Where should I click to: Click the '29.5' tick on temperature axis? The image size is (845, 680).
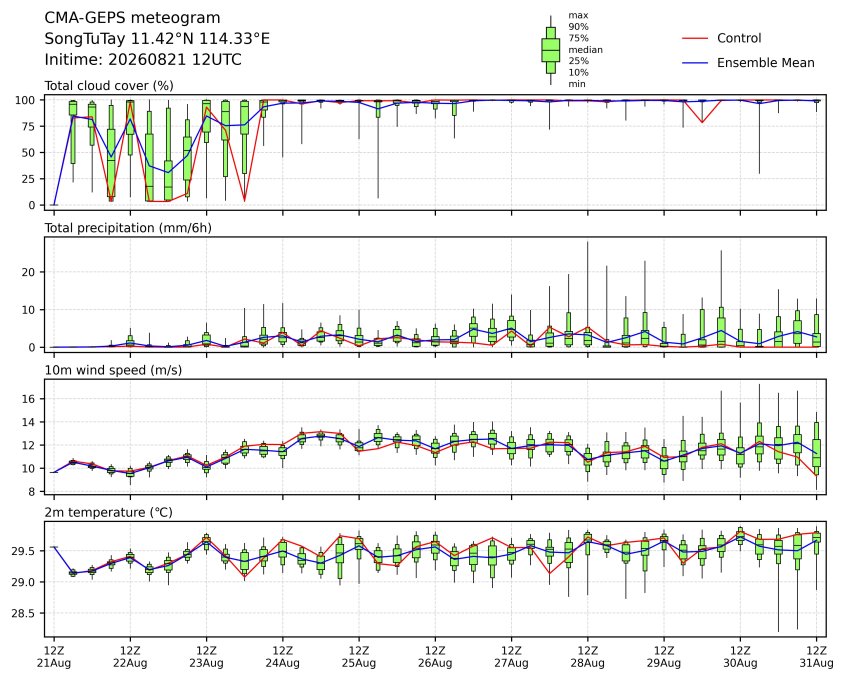coord(25,551)
